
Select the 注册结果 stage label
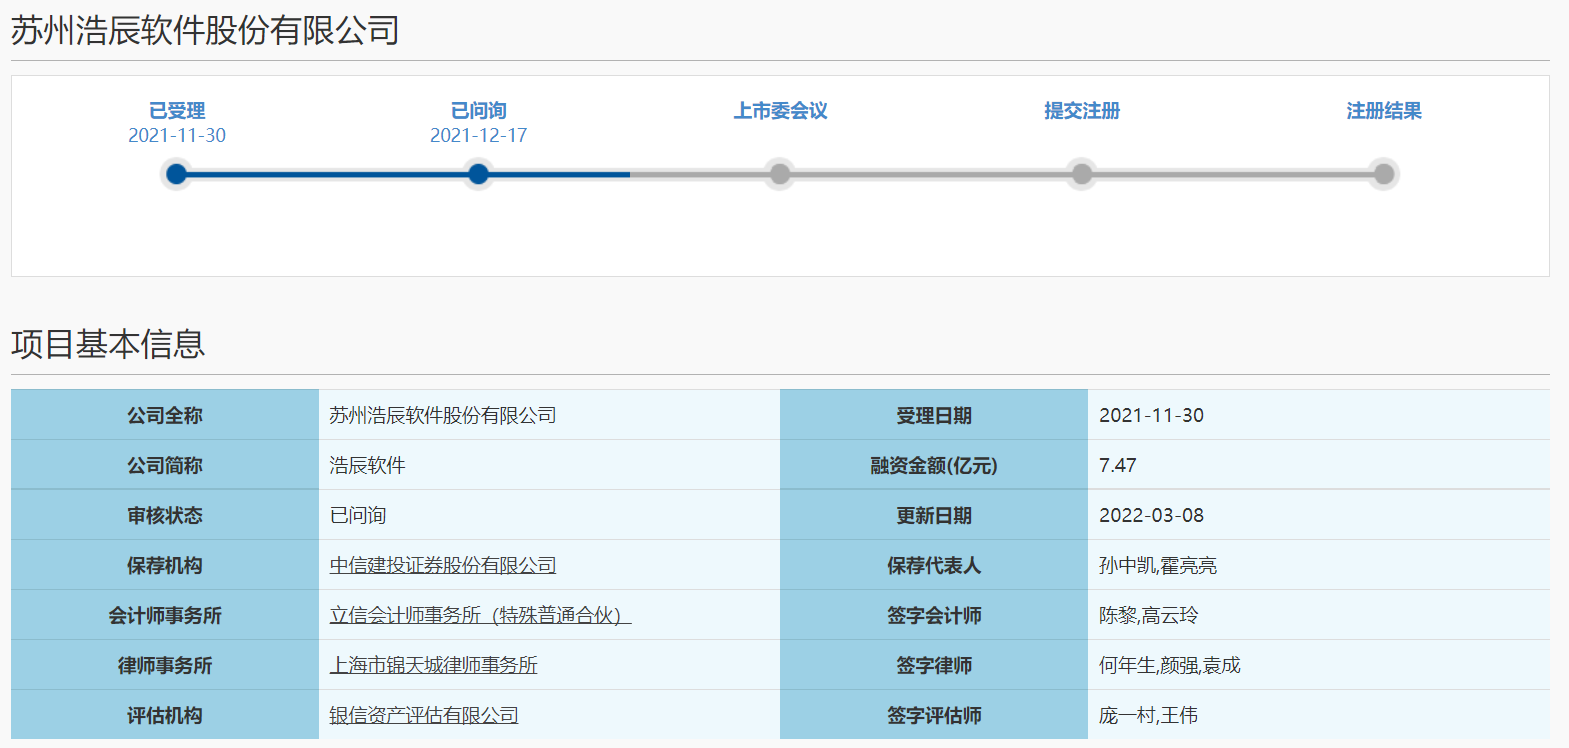tap(1384, 111)
